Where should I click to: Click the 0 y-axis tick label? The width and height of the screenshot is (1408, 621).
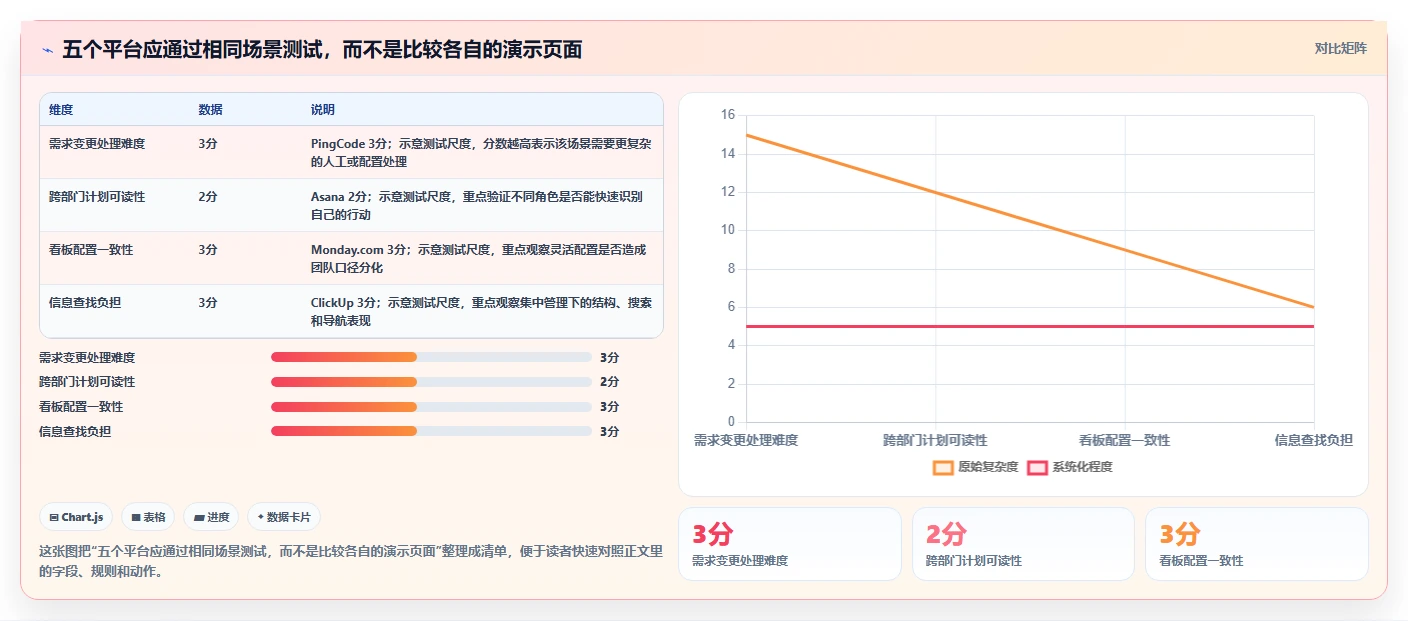pyautogui.click(x=731, y=422)
